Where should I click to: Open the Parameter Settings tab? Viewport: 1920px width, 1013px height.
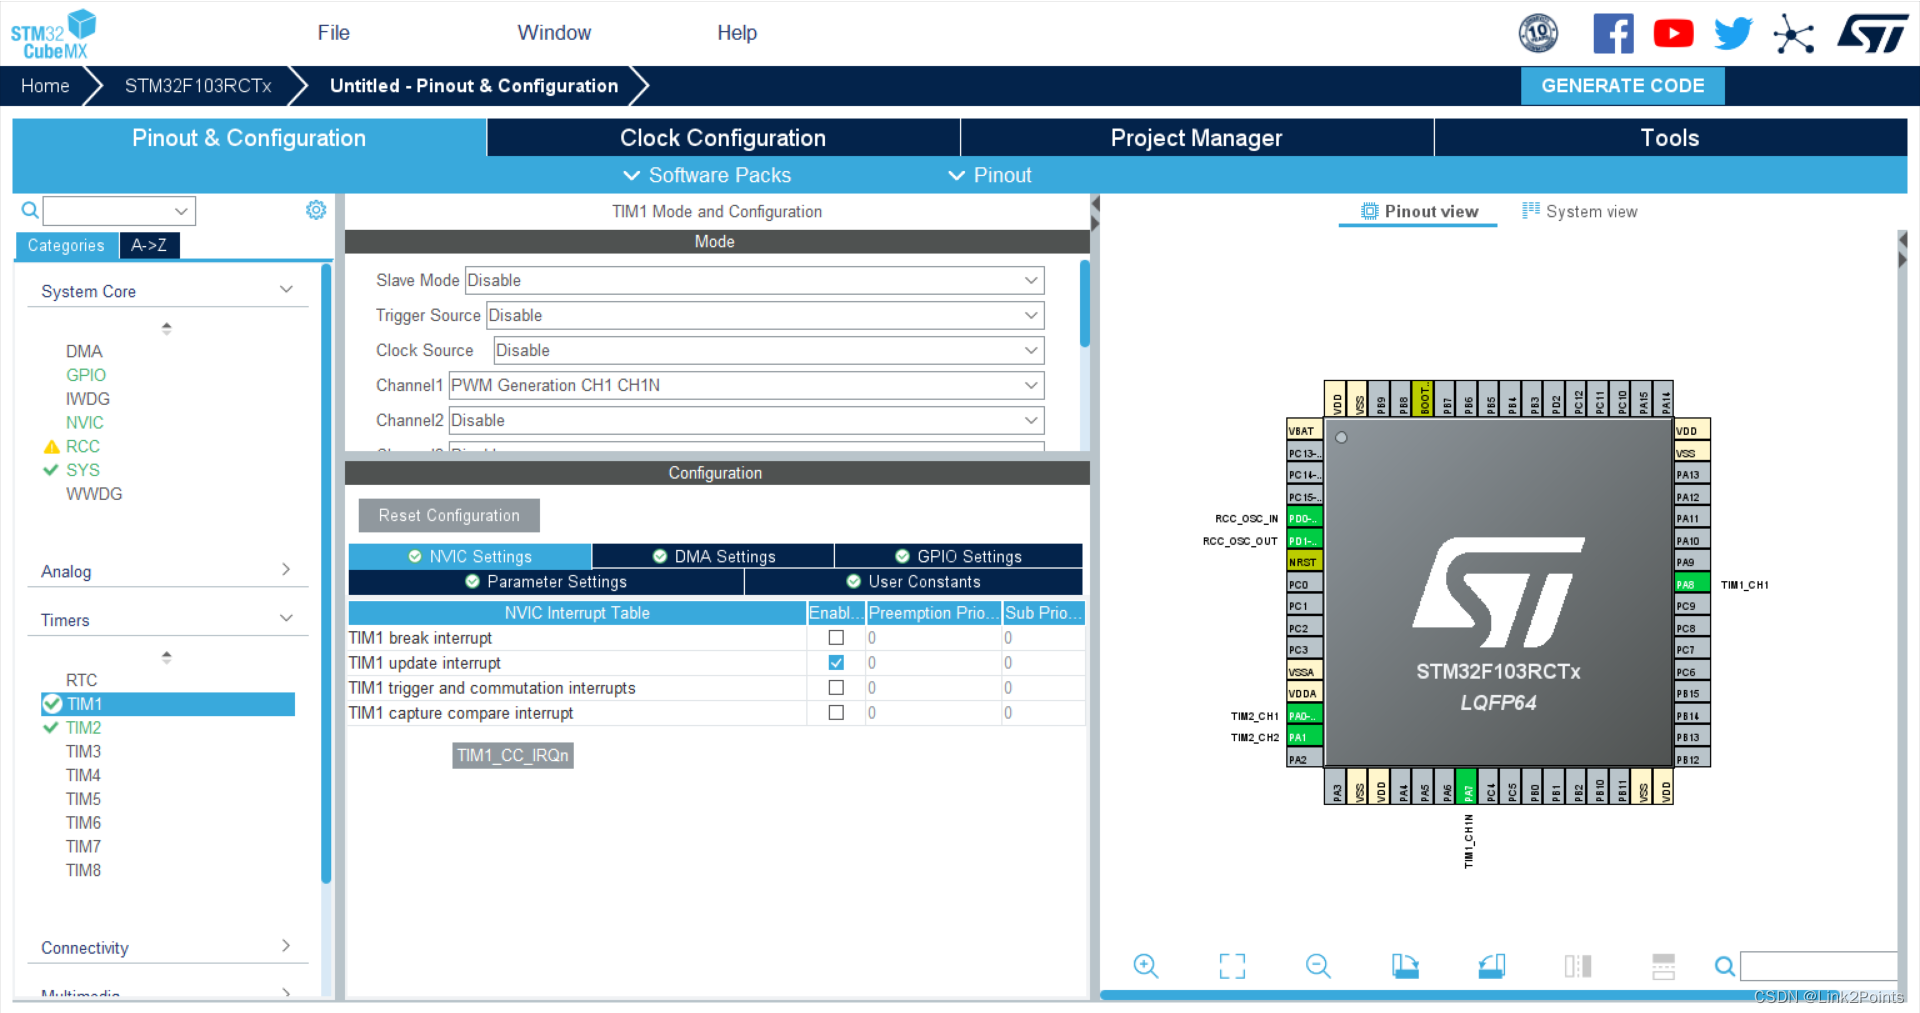pyautogui.click(x=546, y=581)
